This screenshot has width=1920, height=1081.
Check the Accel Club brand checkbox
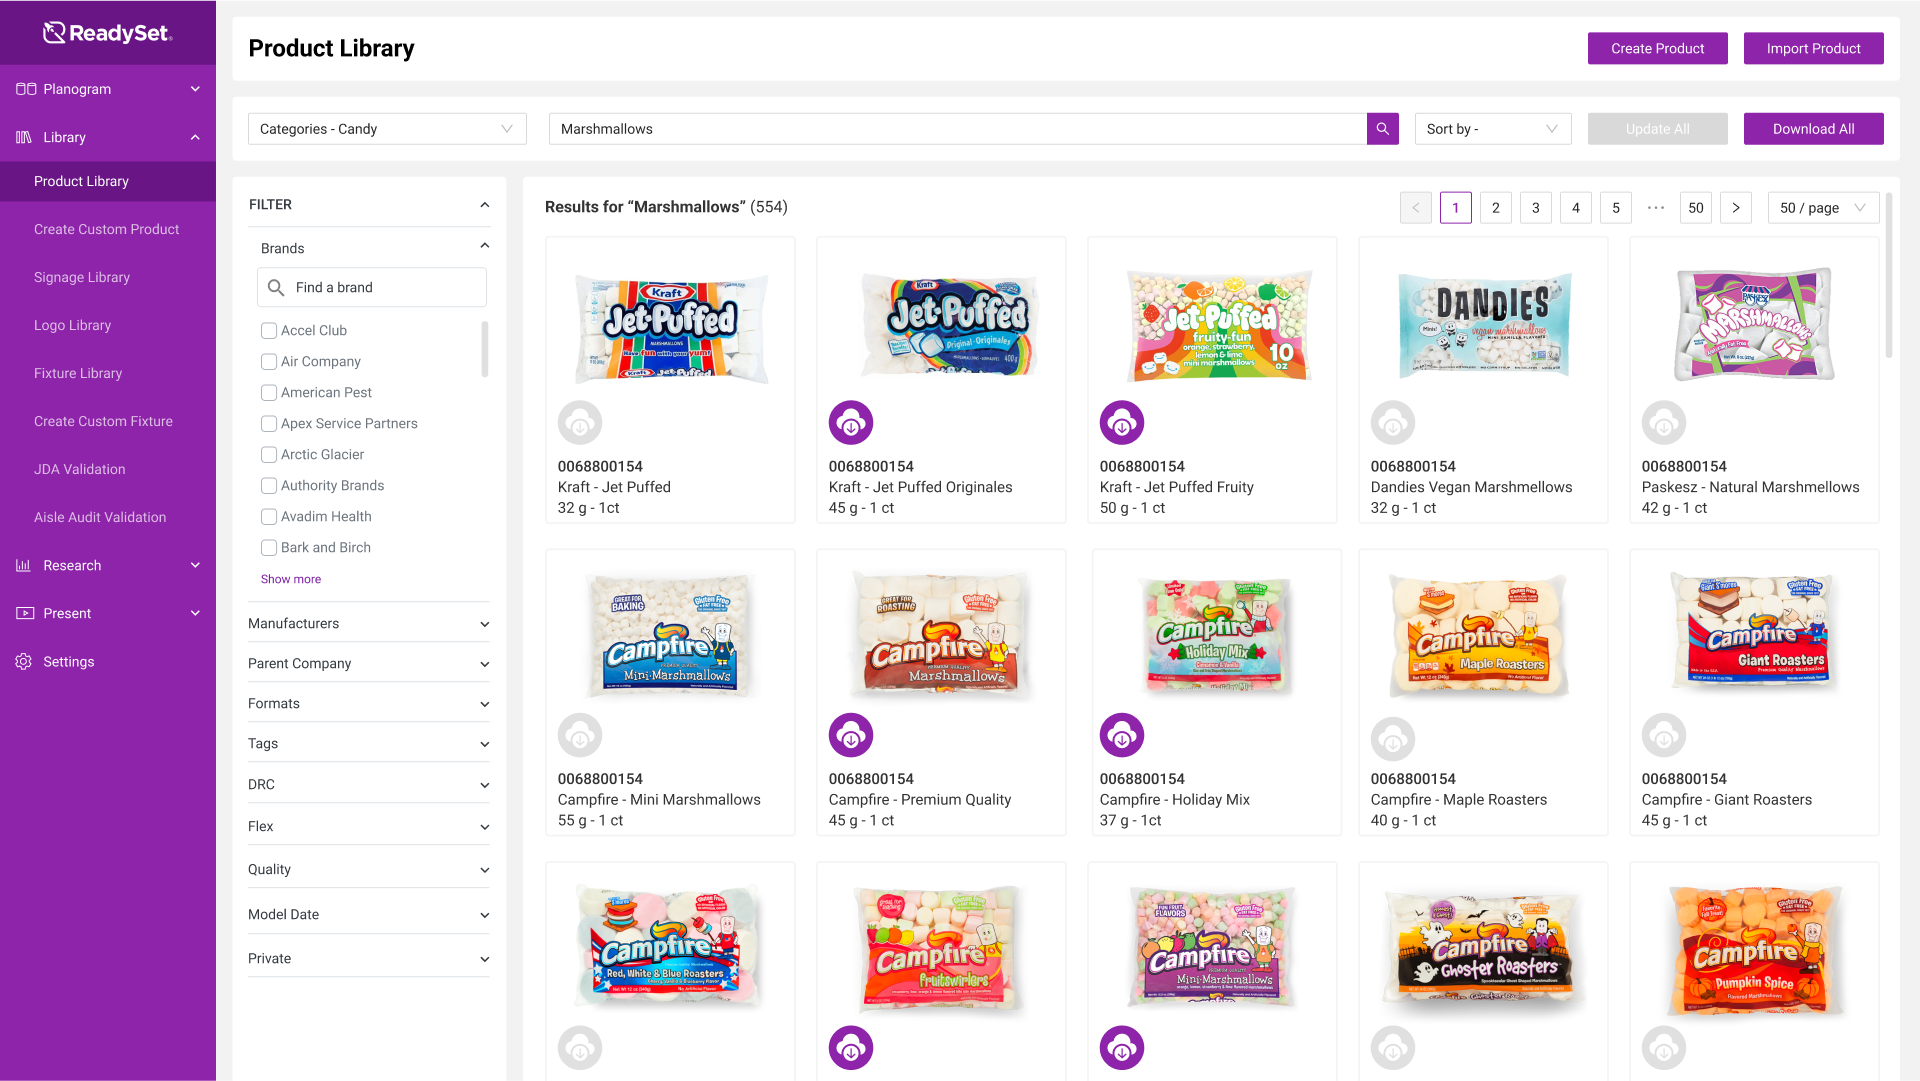click(269, 331)
